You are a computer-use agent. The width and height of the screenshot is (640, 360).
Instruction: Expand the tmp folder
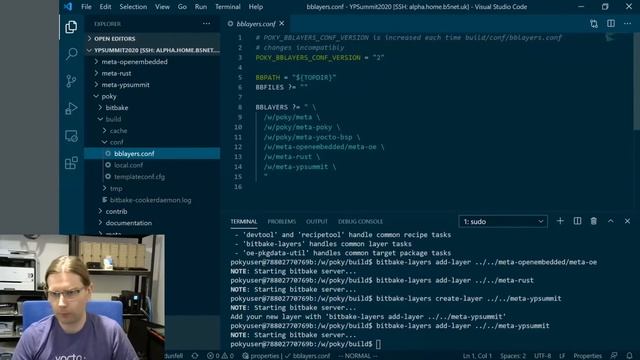[x=153, y=188]
